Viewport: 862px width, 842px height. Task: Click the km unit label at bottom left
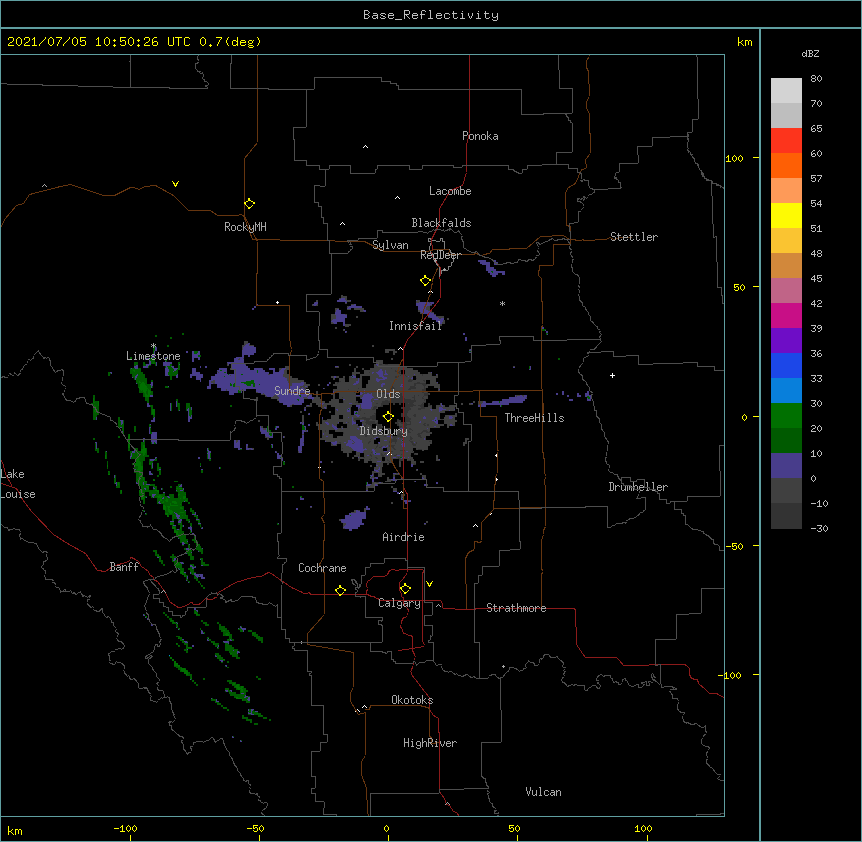click(15, 830)
